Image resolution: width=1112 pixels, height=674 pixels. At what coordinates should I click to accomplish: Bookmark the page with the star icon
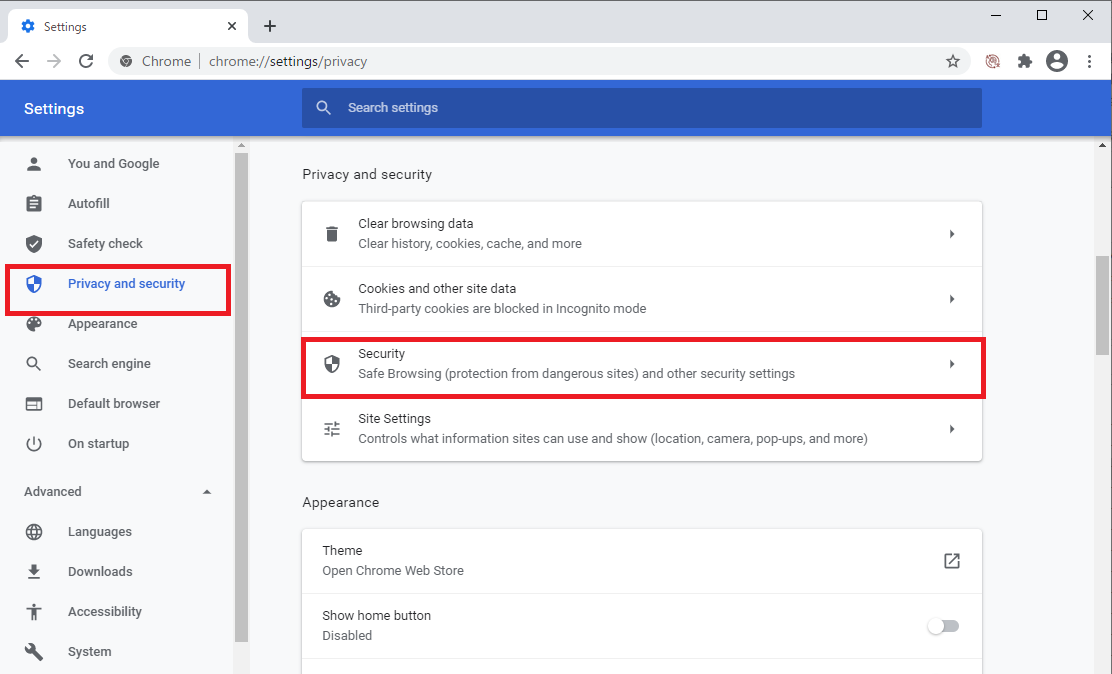coord(953,61)
